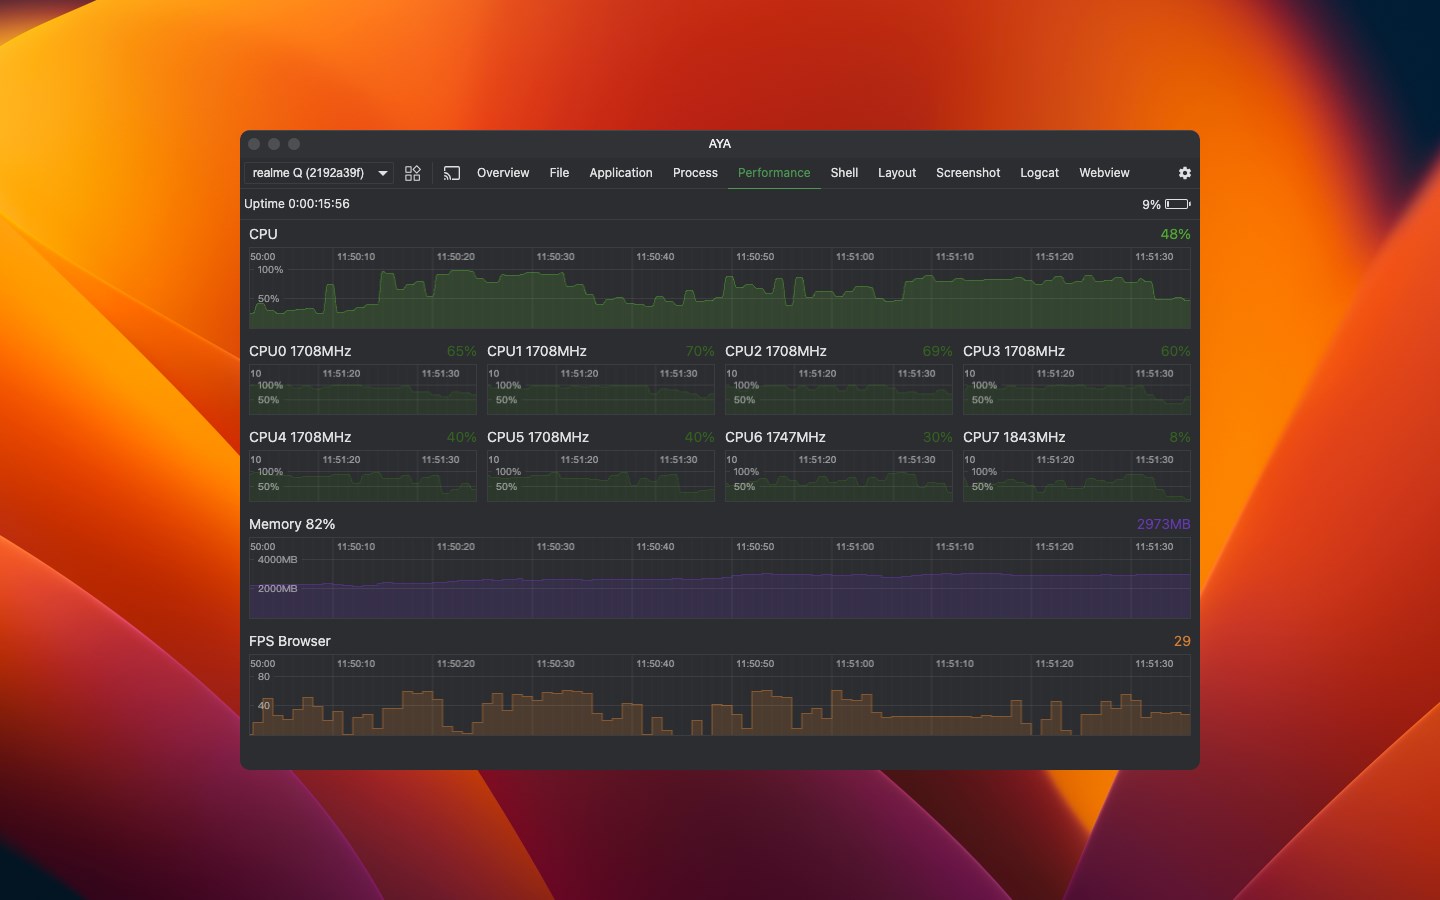
Task: Click the purple memory usage chart
Action: [720, 578]
